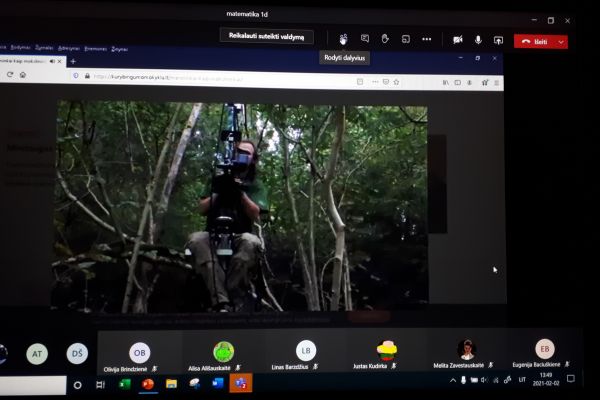600x400 pixels.
Task: Leave the meeting with Išeiti button
Action: point(535,42)
